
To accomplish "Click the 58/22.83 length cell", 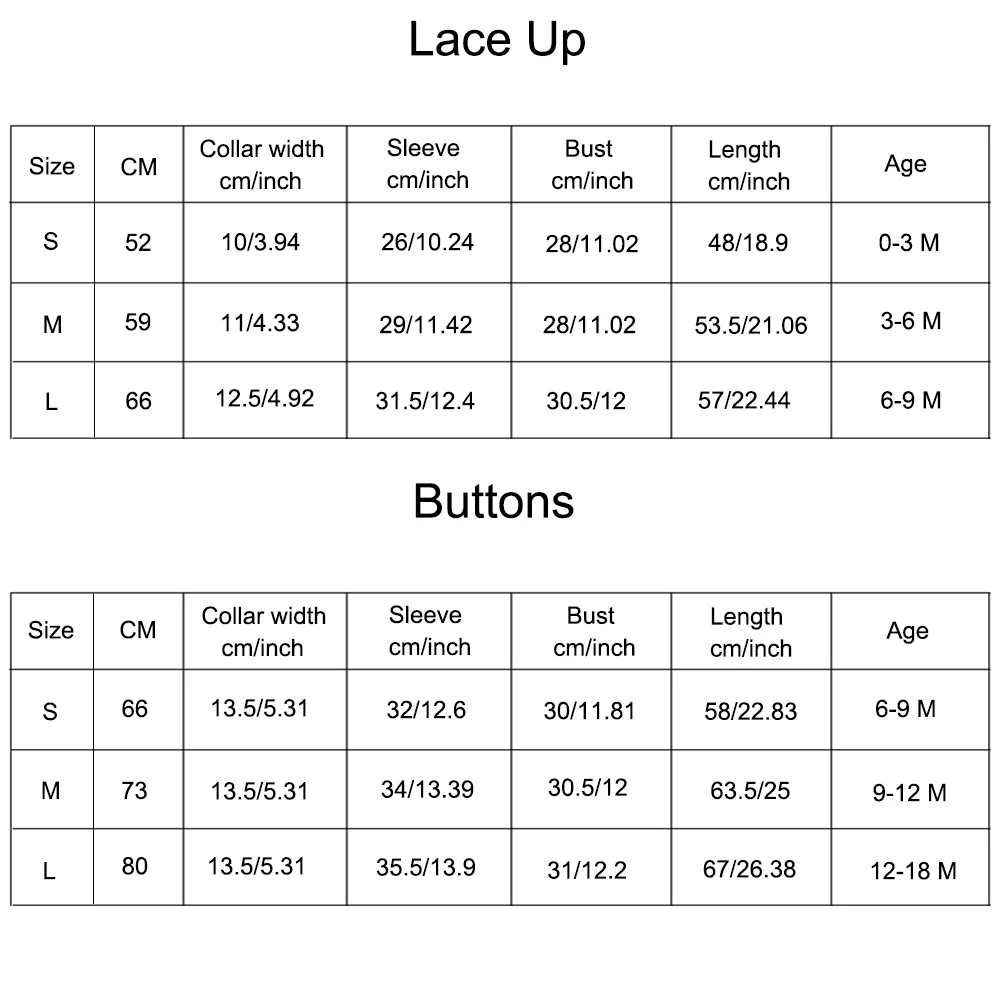I will pos(750,712).
